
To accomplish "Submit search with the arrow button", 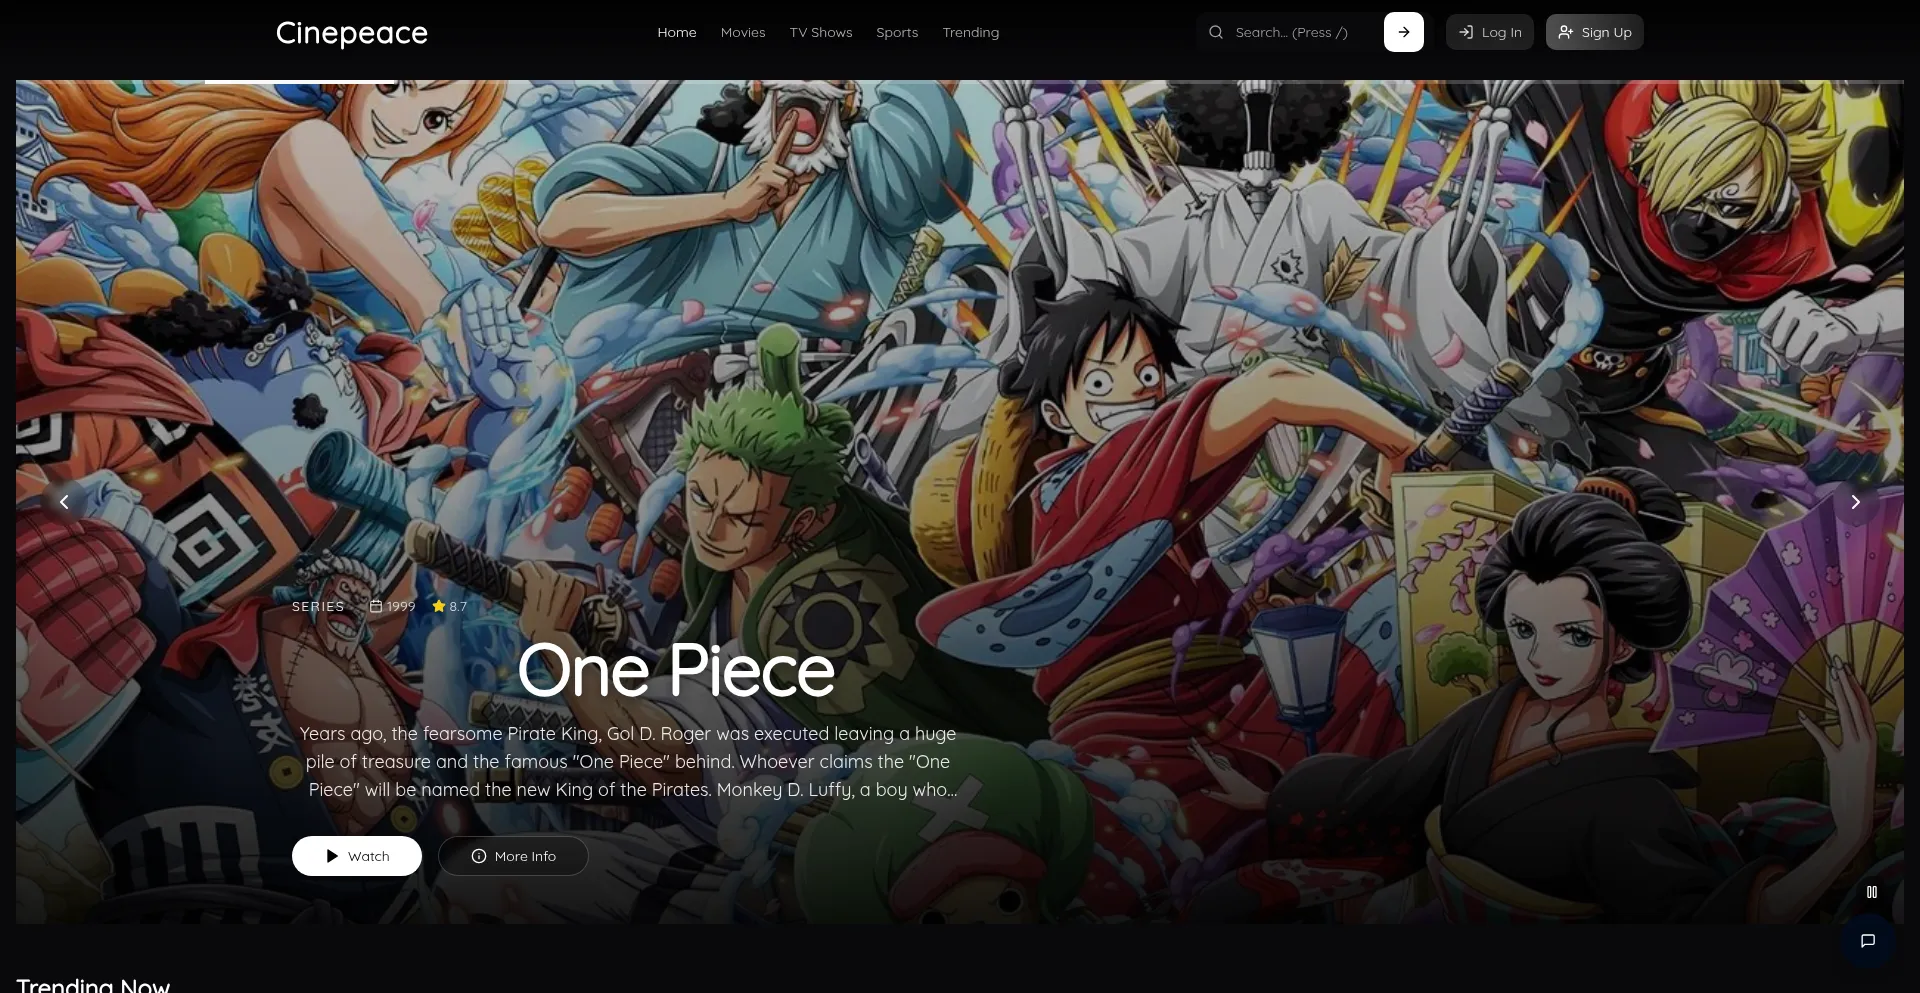I will [1404, 32].
